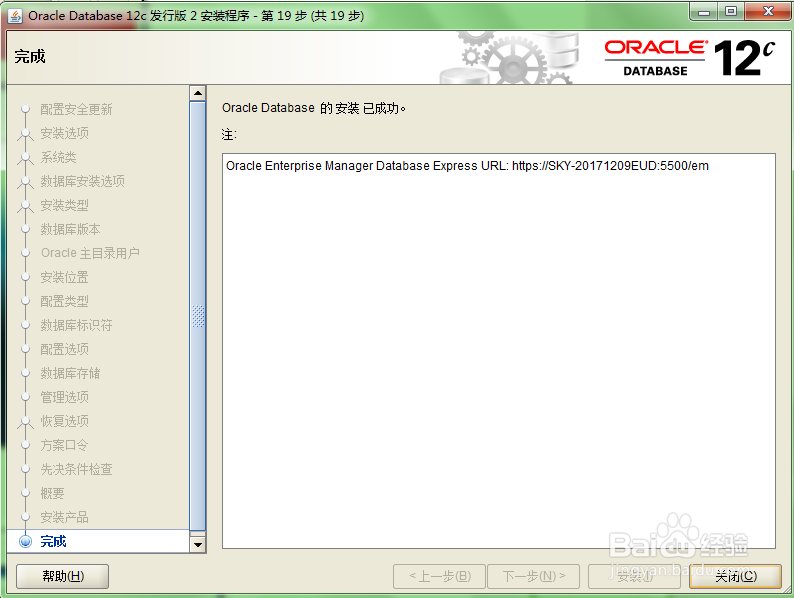Select the 安装选项 step
This screenshot has height=598, width=794.
64,133
